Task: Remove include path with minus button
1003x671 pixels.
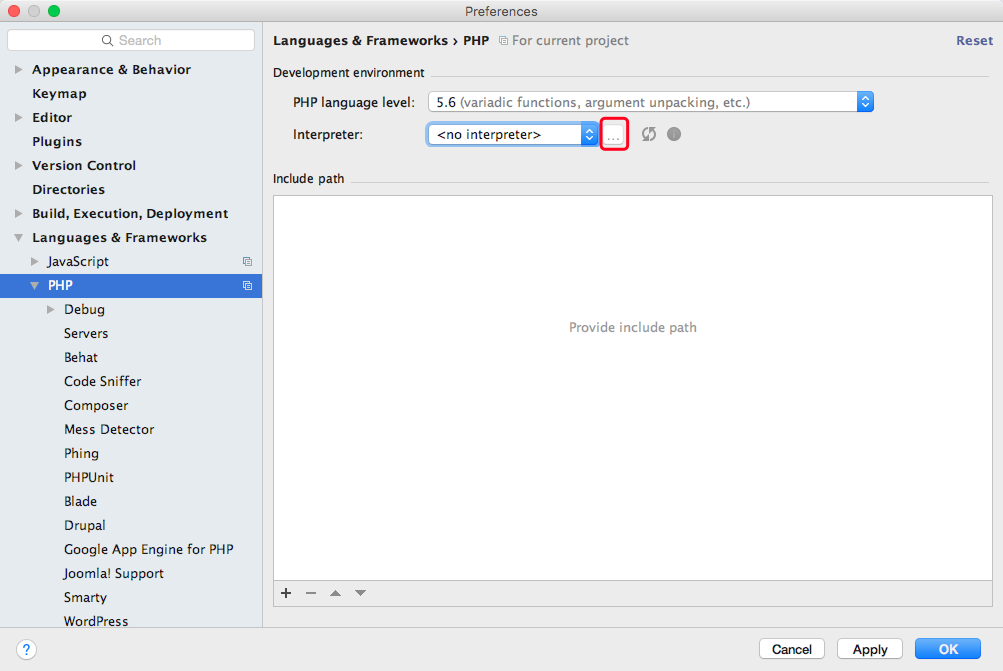Action: (311, 593)
